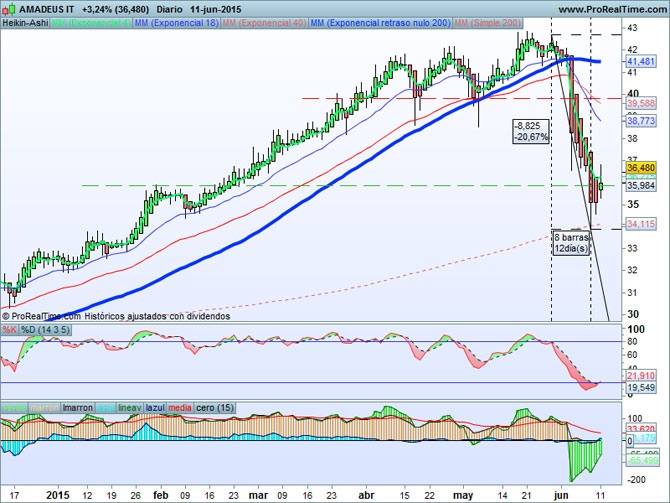
Task: Click the 39,588 price tag
Action: click(x=641, y=103)
